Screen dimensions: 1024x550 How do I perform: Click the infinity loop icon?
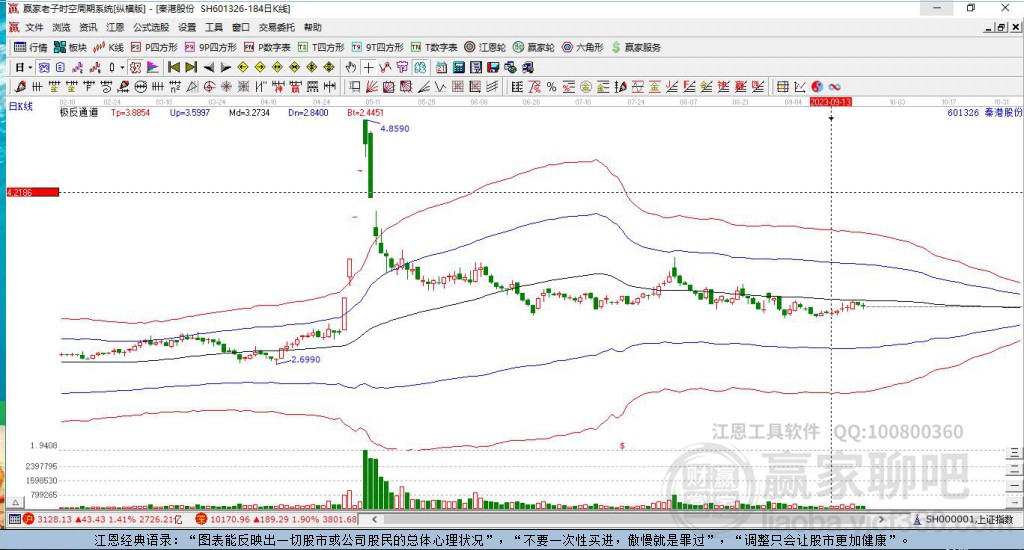coord(834,86)
